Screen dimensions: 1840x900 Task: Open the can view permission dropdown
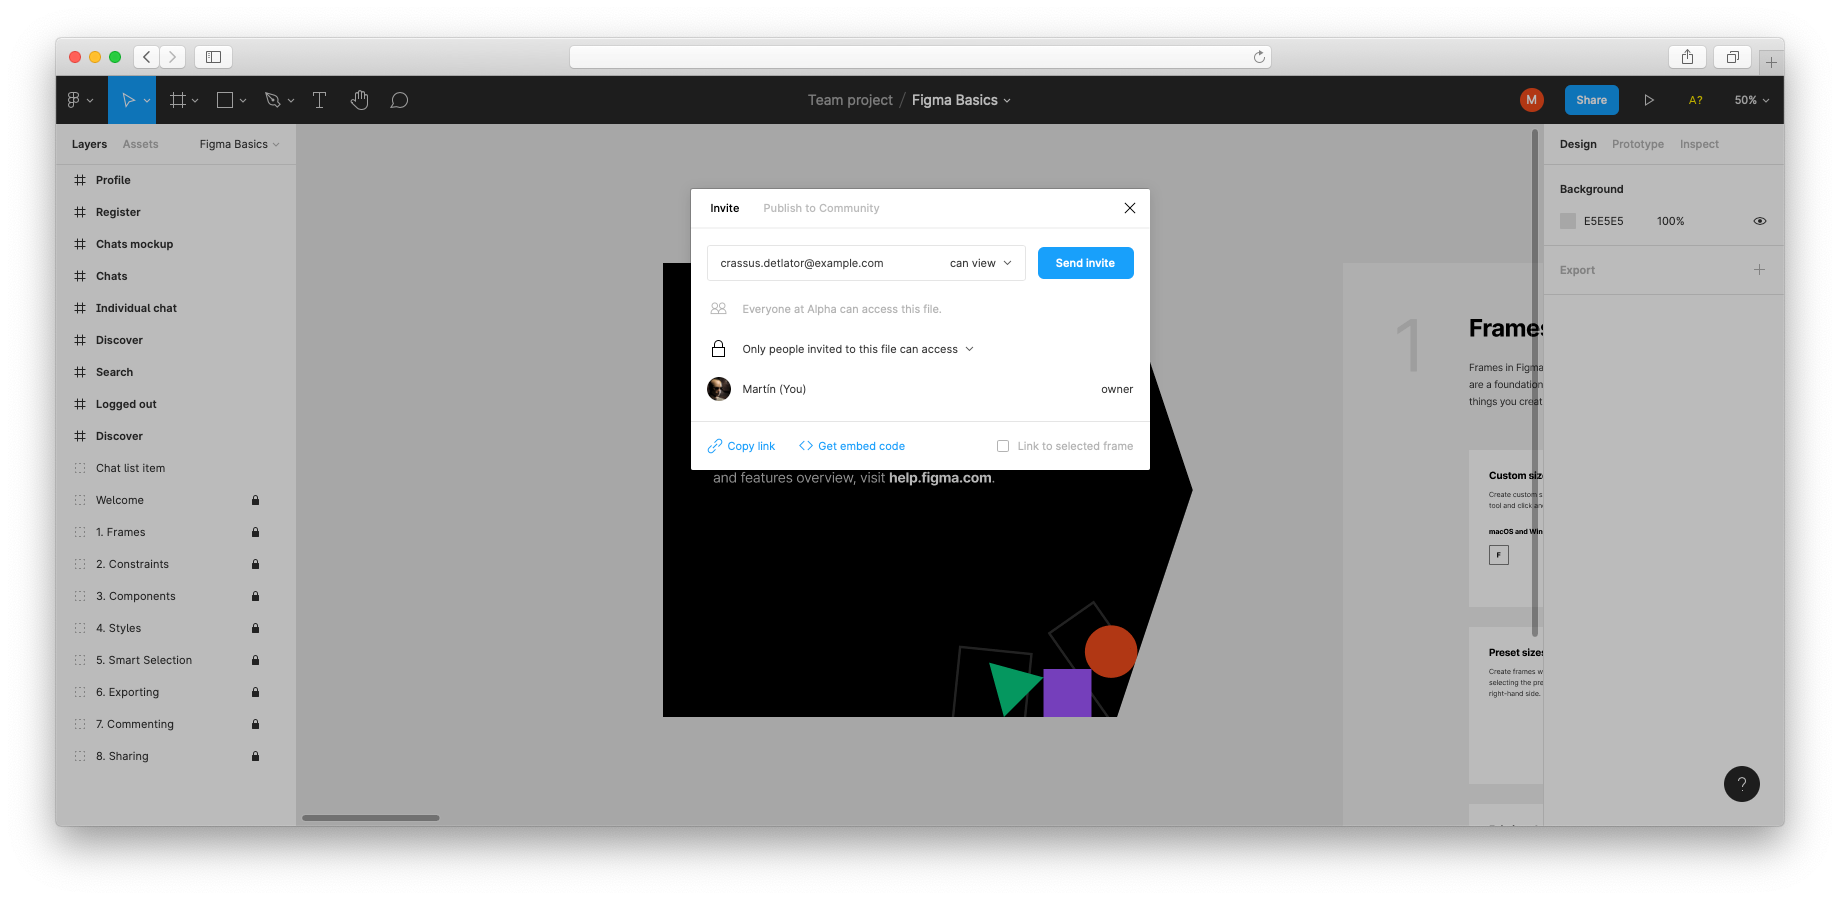click(x=981, y=263)
